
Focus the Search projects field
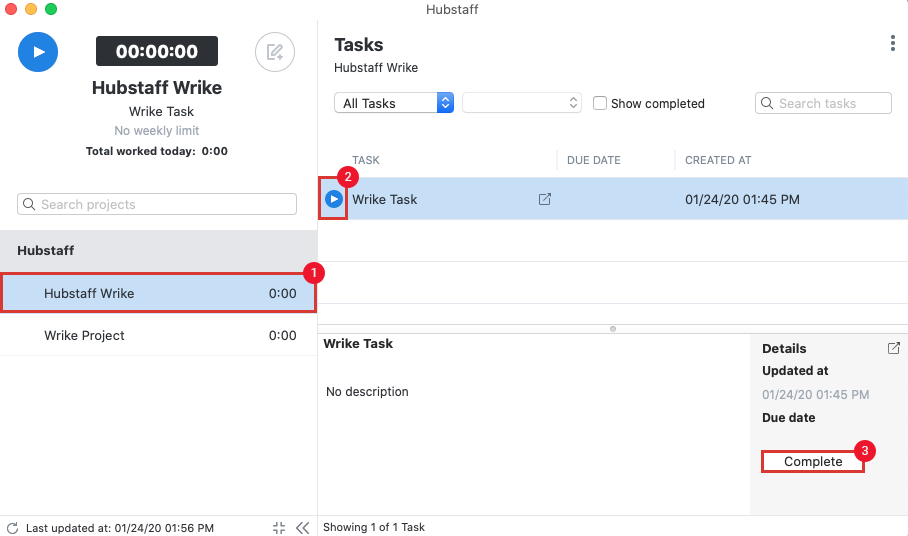pyautogui.click(x=157, y=204)
